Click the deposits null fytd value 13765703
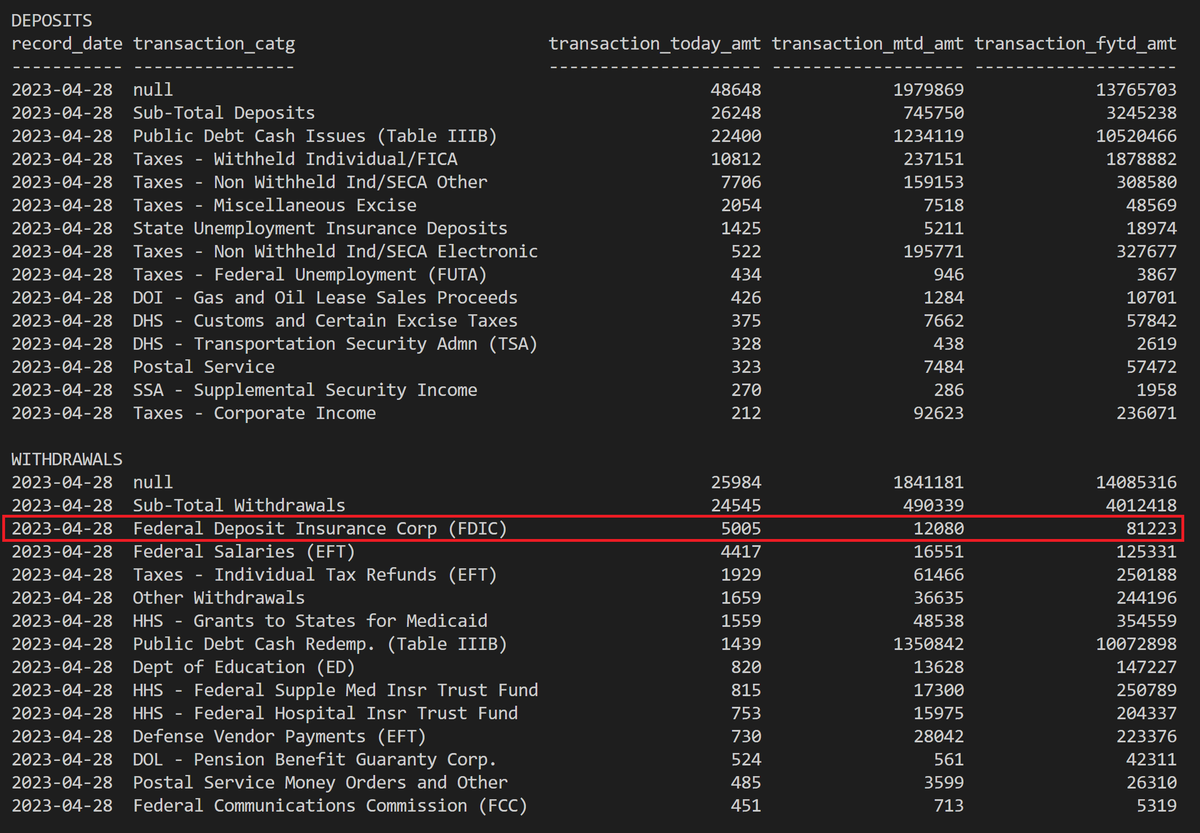The width and height of the screenshot is (1200, 833). pos(1136,90)
